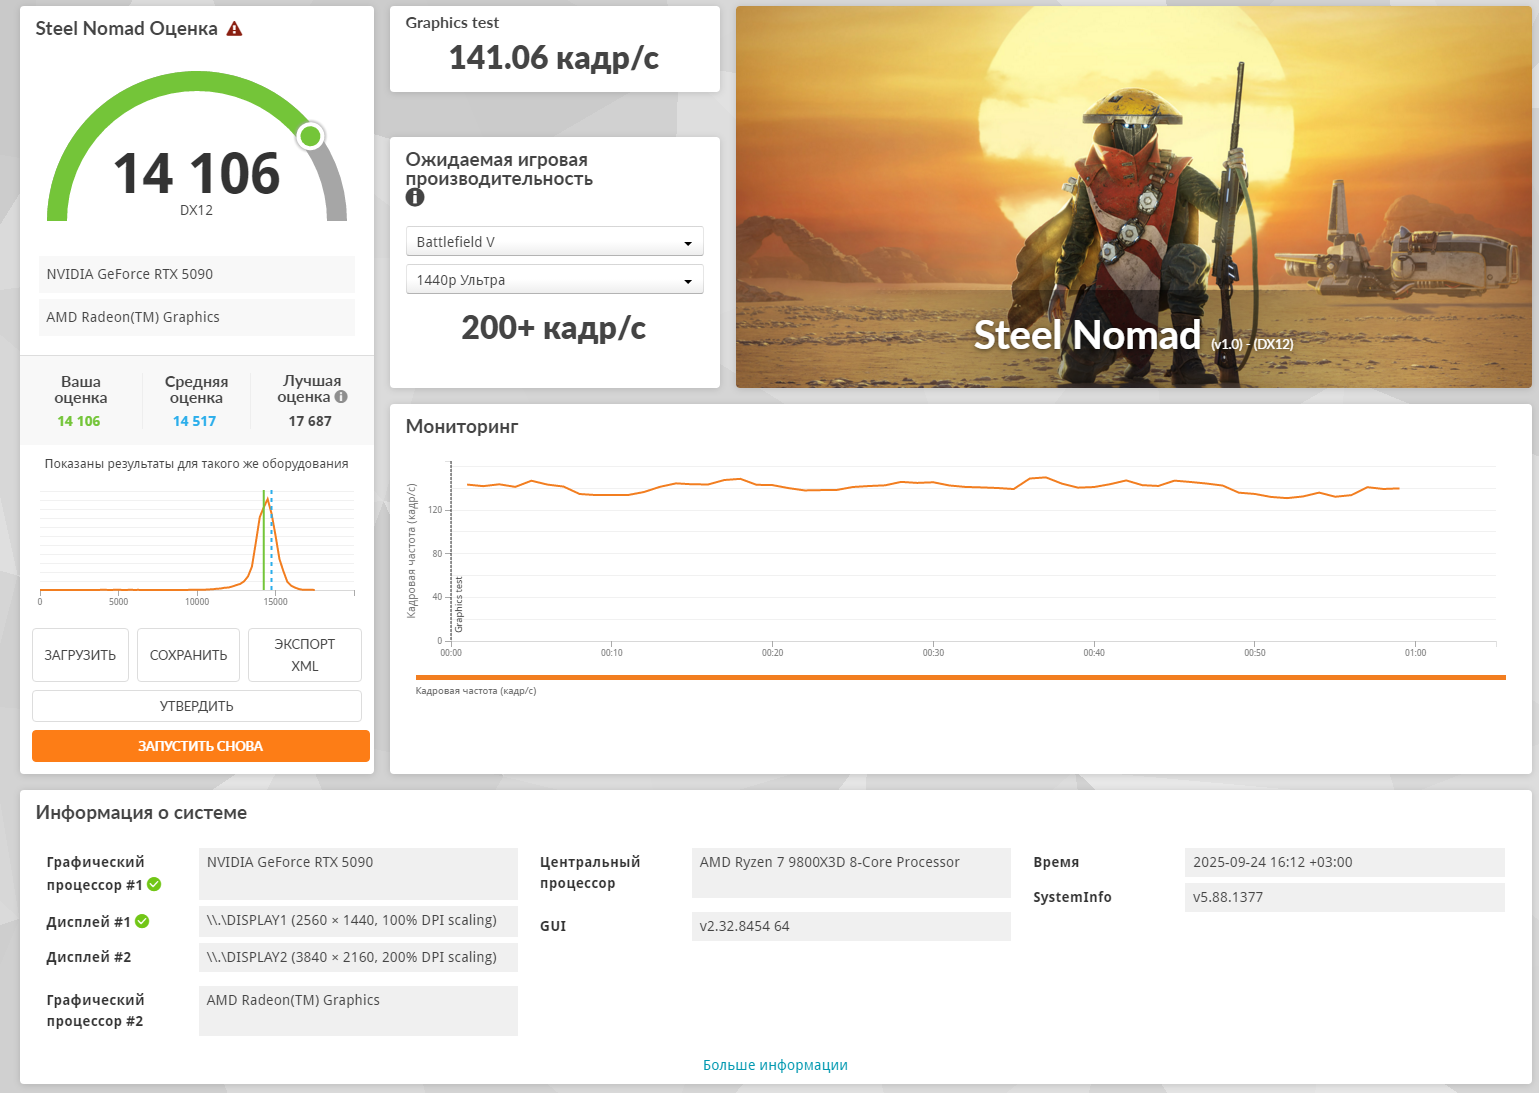Click the green checkmark beside Графический процессор #1
Screen dimensions: 1539x1093
154,884
